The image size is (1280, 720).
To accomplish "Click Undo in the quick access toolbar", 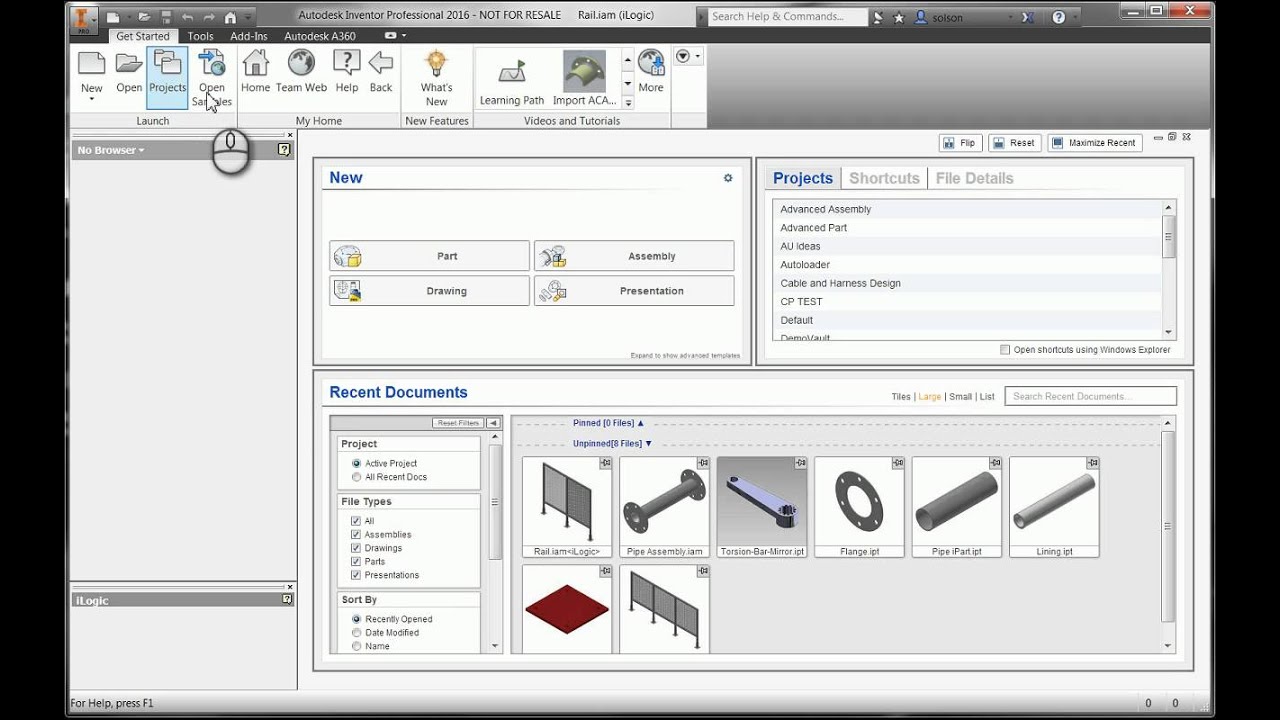I will (x=187, y=17).
